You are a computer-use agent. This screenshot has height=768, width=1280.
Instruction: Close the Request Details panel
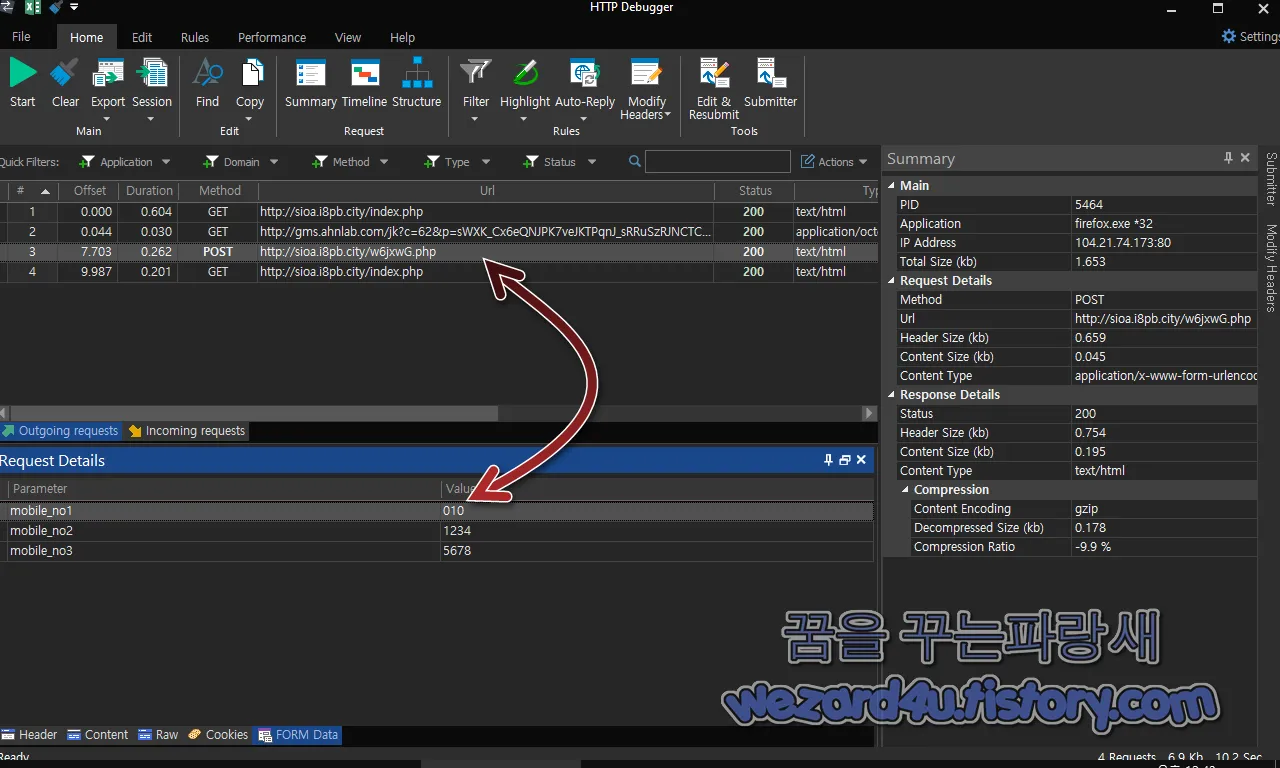point(861,460)
